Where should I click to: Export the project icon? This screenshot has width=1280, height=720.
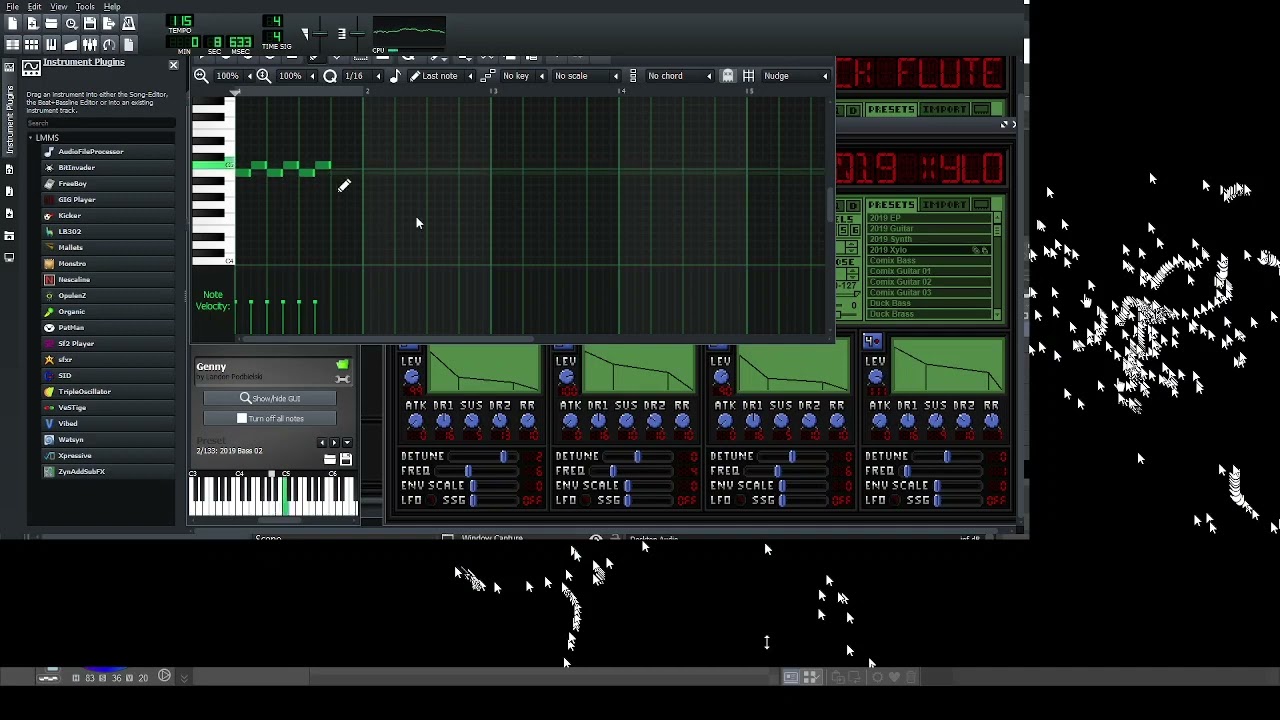(109, 23)
